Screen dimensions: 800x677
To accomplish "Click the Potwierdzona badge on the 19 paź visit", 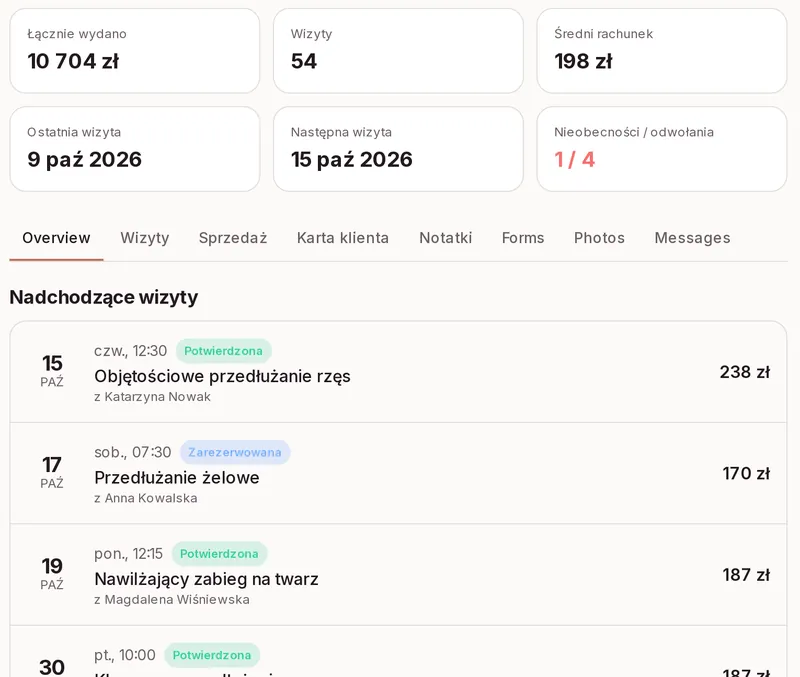I will click(219, 554).
